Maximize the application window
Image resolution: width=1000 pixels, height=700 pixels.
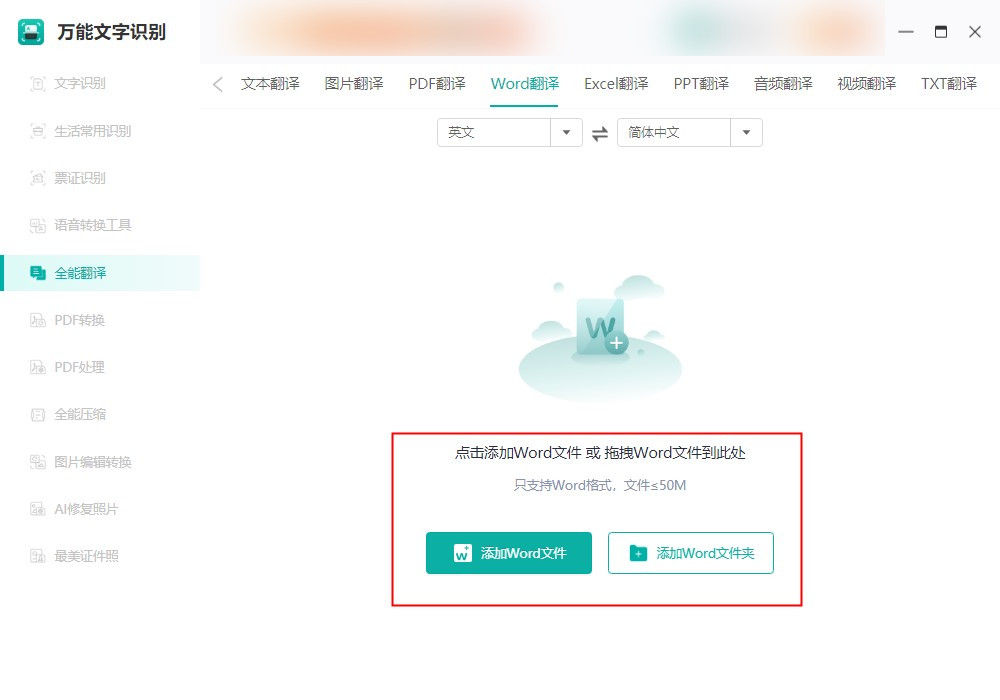click(941, 32)
